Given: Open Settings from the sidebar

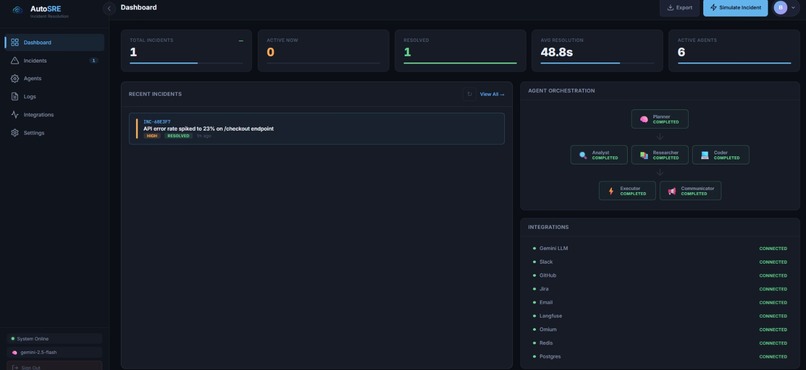Looking at the screenshot, I should point(54,133).
